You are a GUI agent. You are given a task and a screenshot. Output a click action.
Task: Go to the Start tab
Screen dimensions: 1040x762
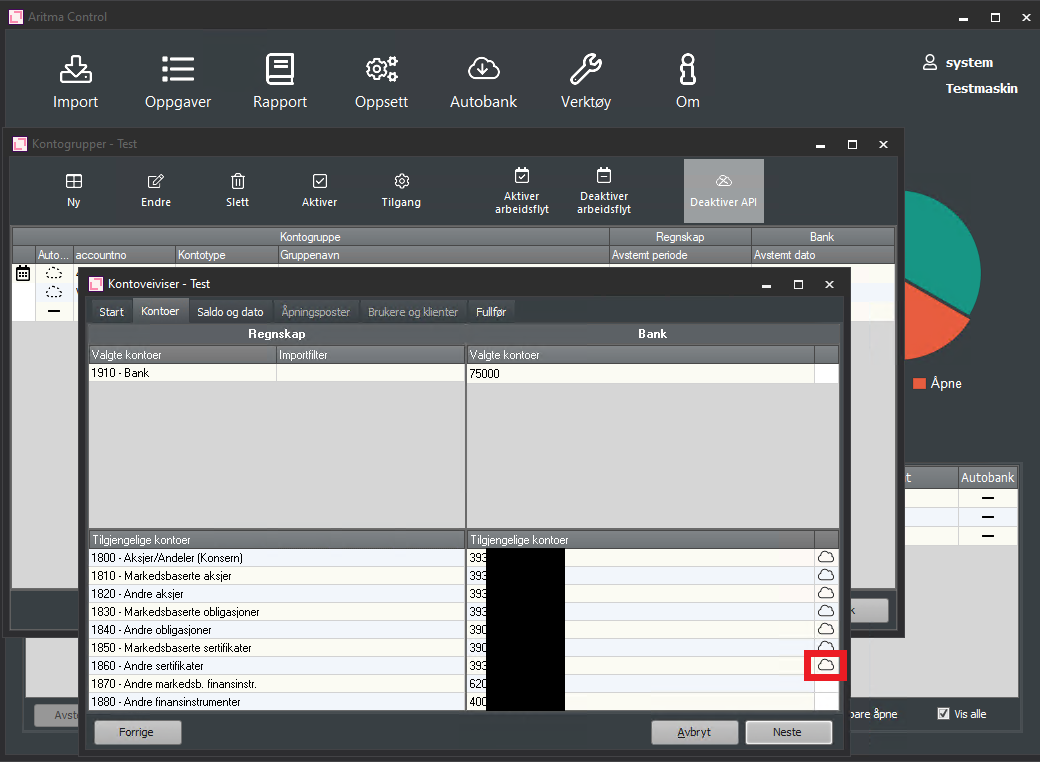tap(111, 312)
